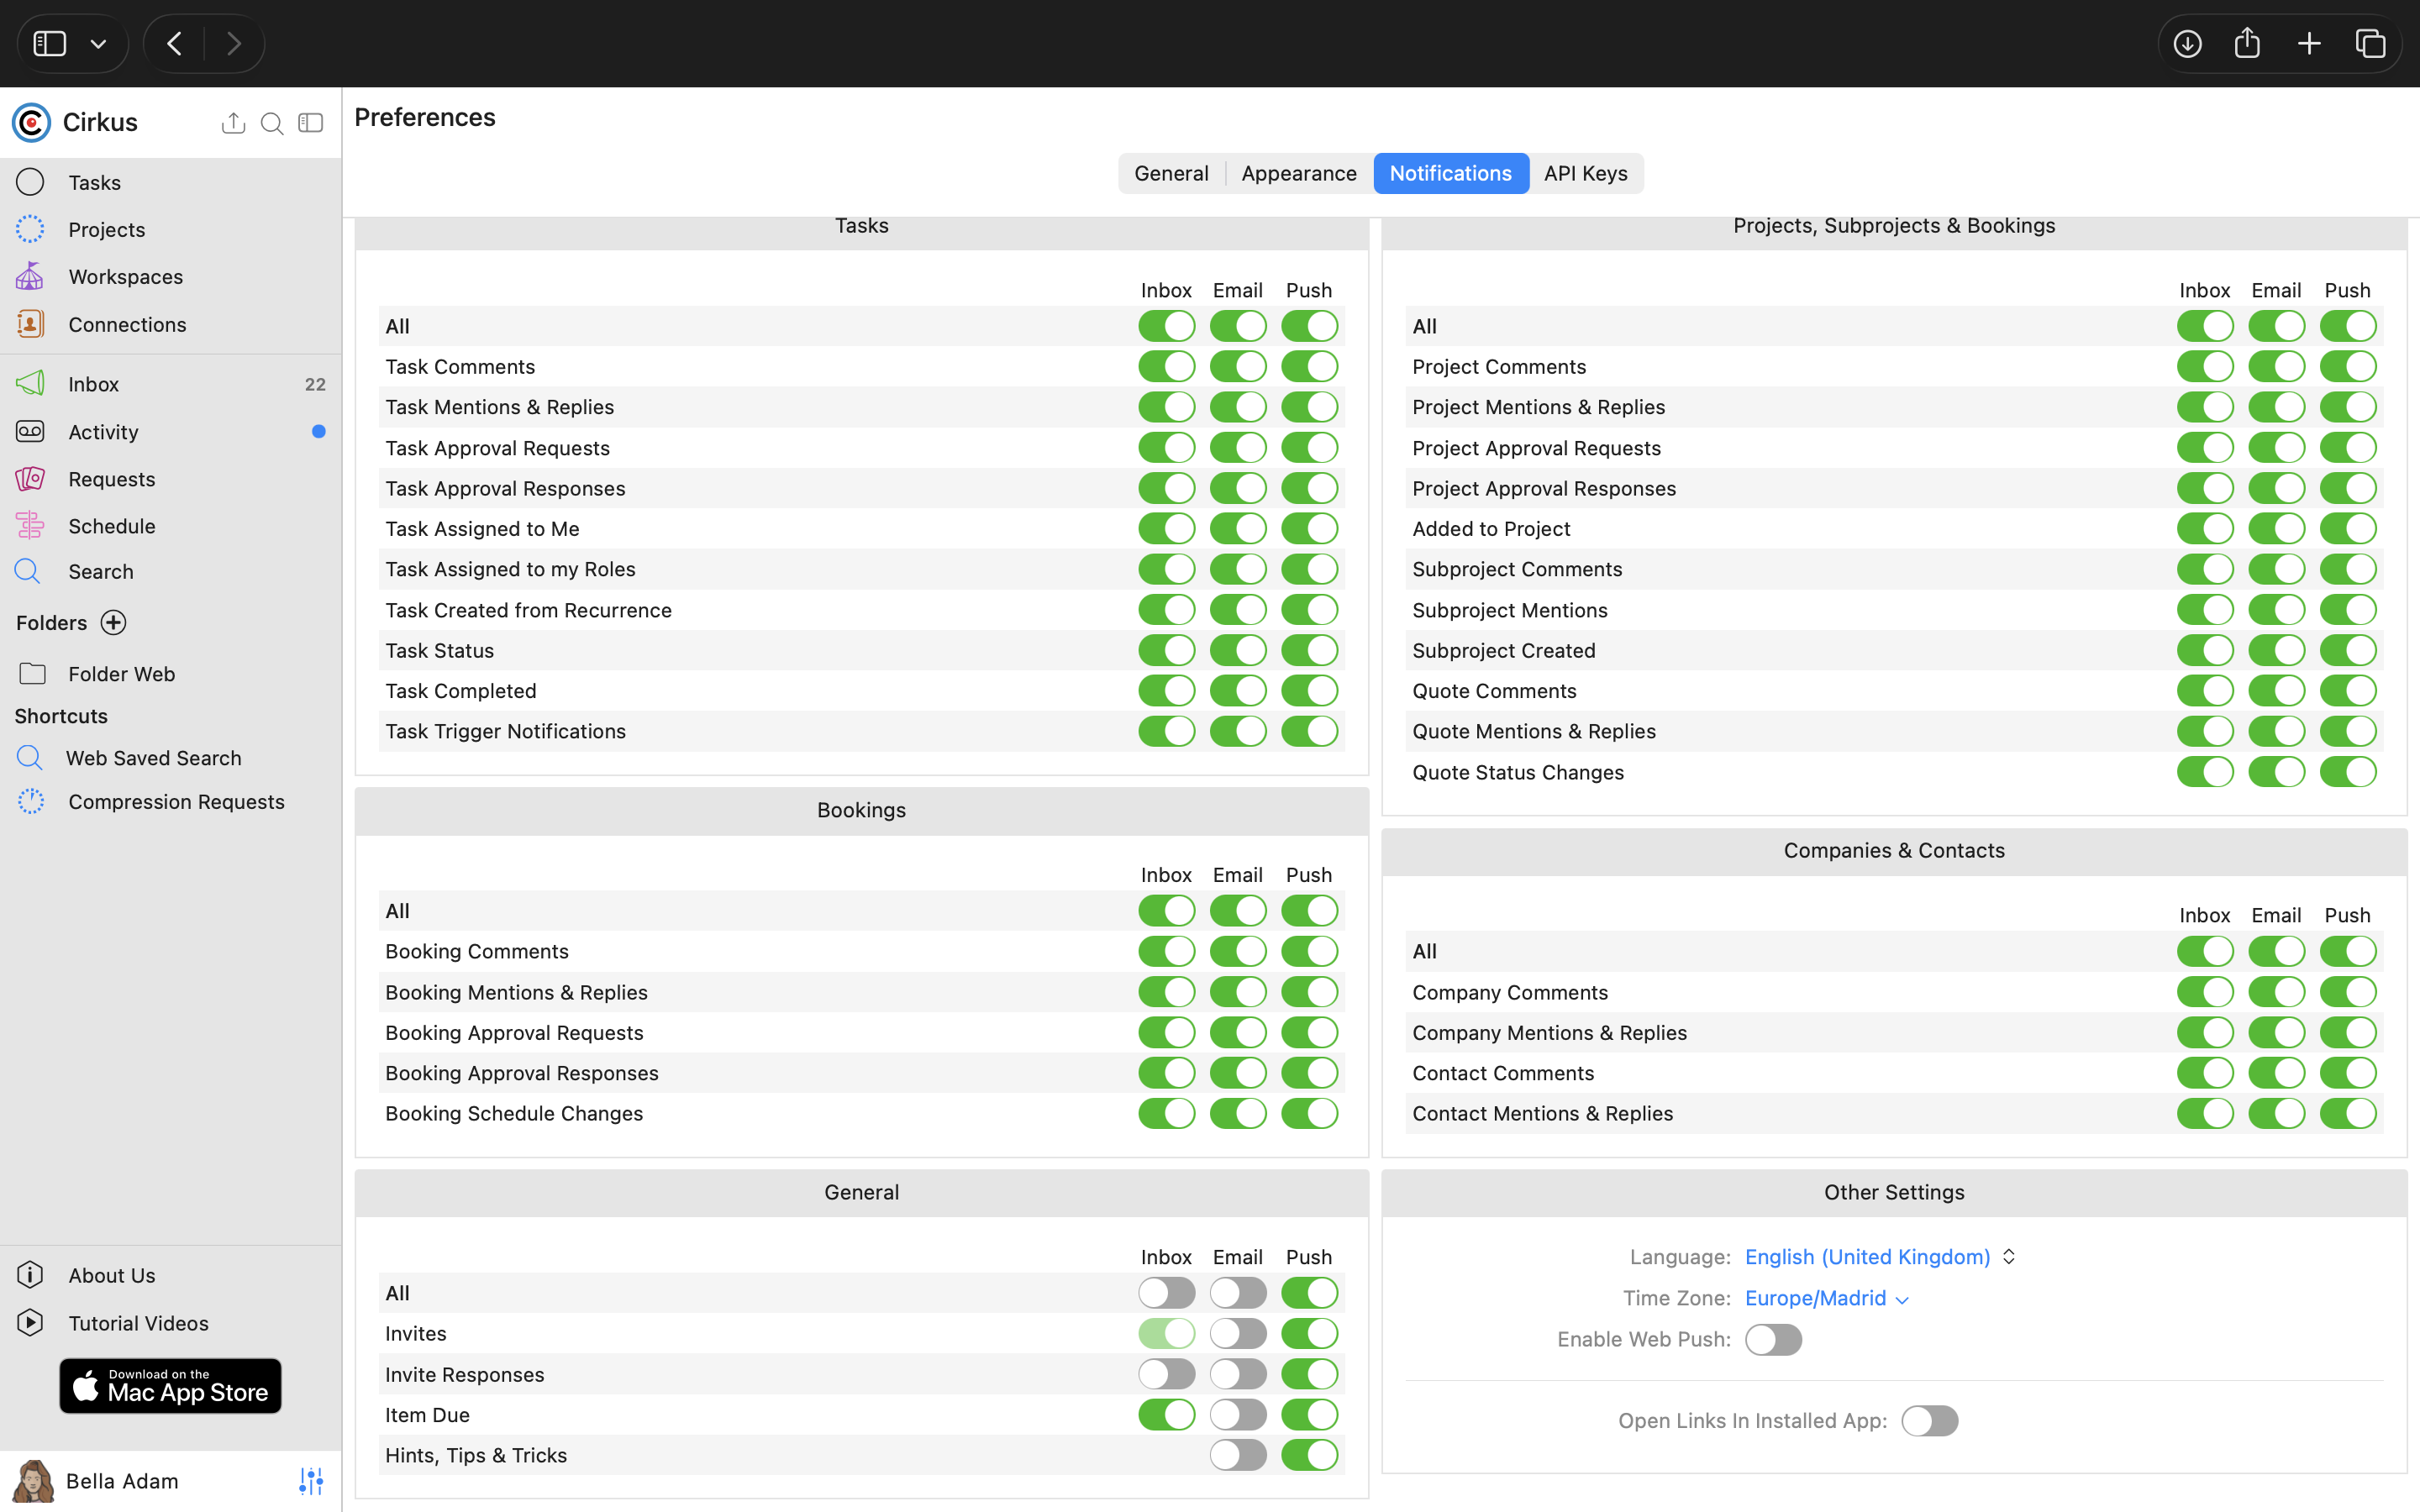Toggle Open Links In Installed App
The image size is (2420, 1512).
tap(1929, 1421)
